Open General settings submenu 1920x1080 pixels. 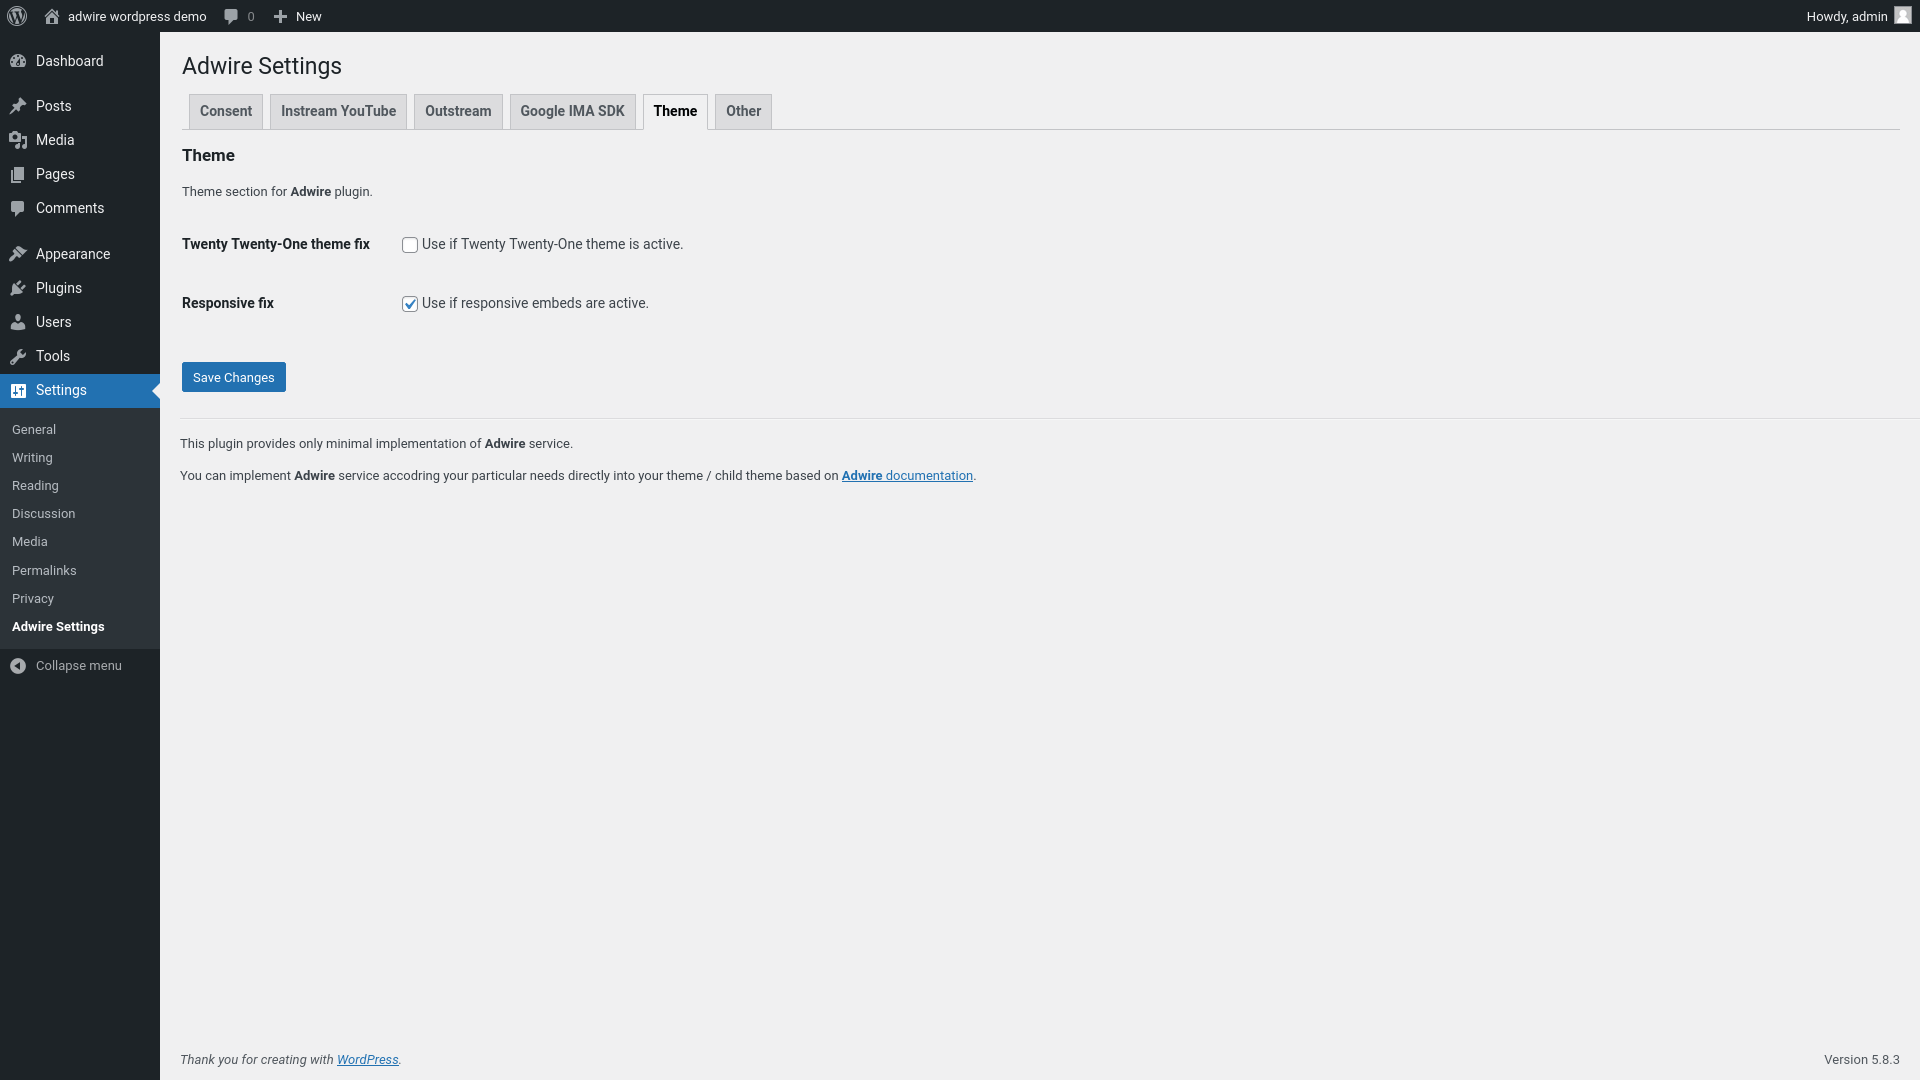point(34,430)
